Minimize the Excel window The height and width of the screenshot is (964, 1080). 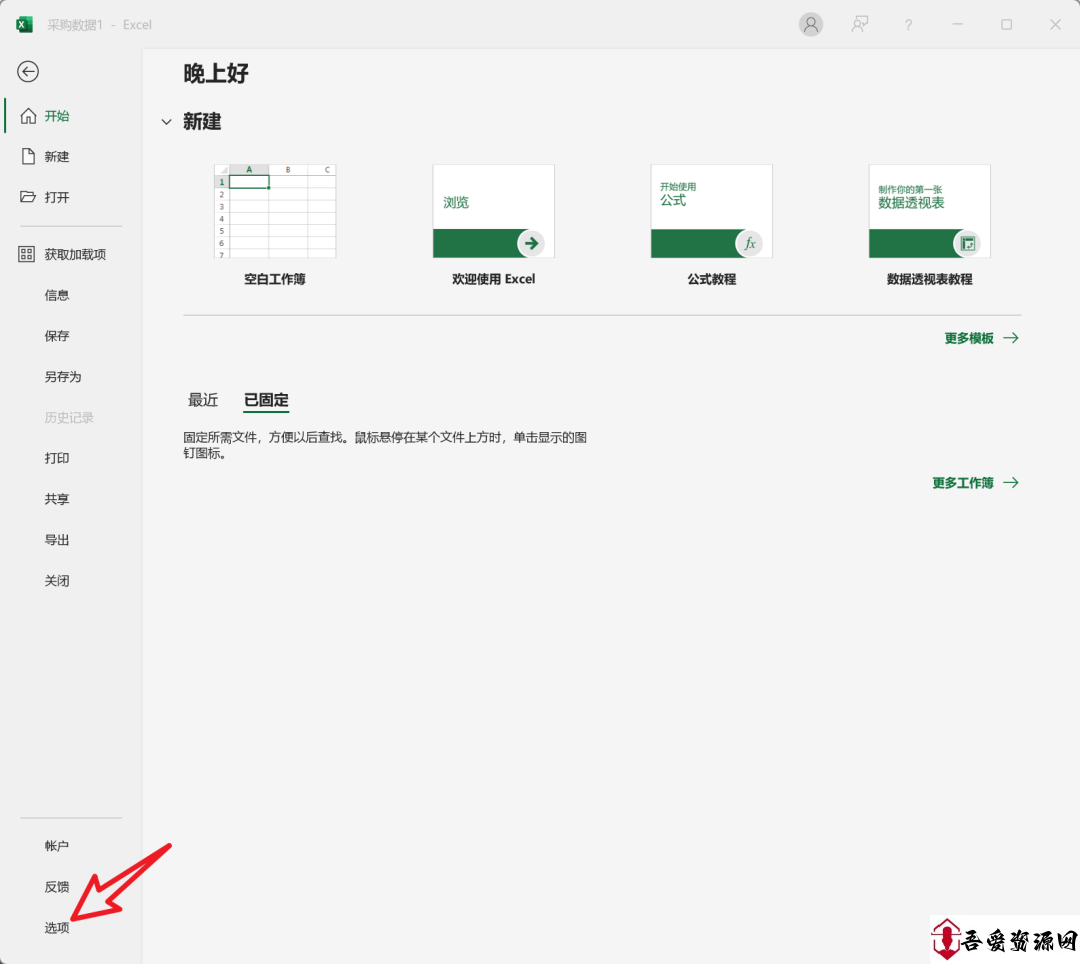click(957, 25)
